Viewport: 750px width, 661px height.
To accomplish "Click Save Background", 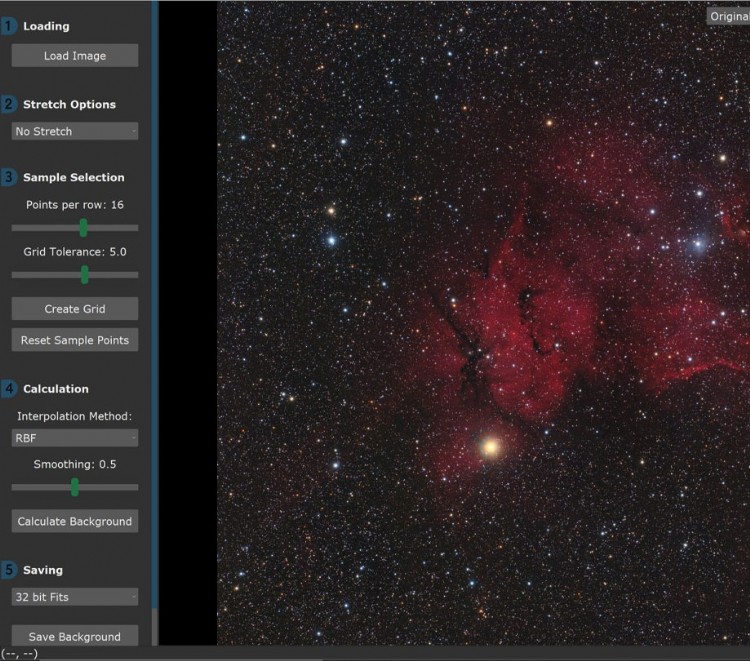I will click(75, 636).
